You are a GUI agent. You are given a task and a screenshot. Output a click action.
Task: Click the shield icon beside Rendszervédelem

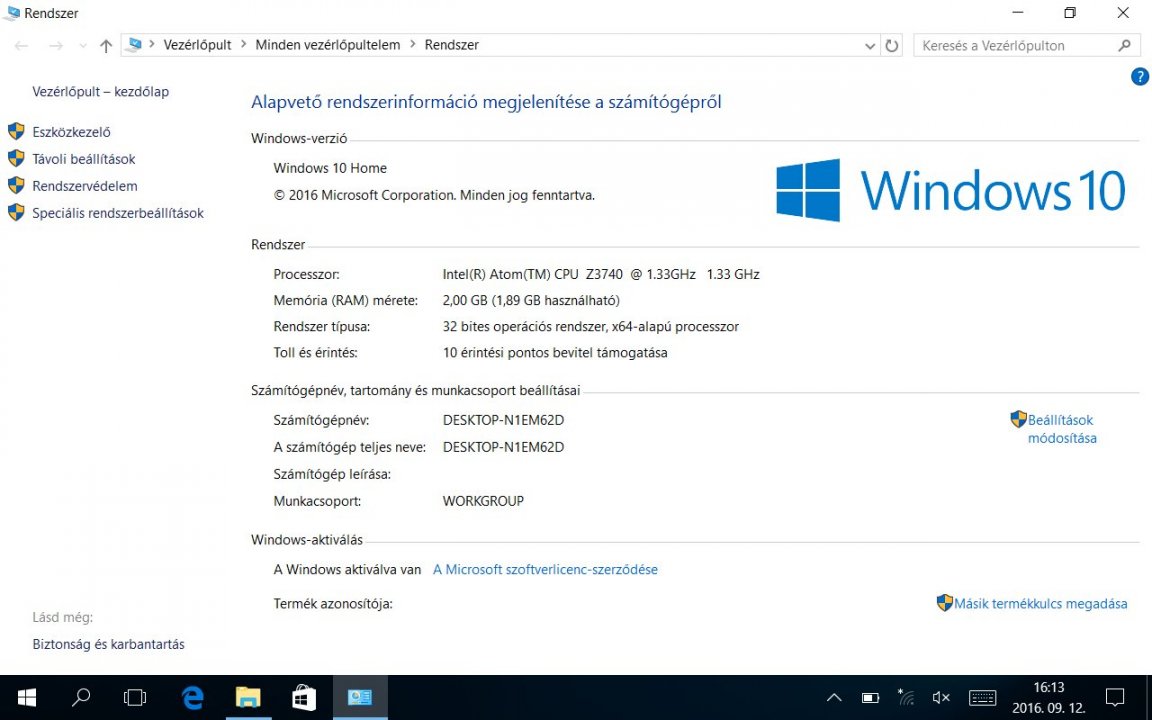tap(16, 186)
